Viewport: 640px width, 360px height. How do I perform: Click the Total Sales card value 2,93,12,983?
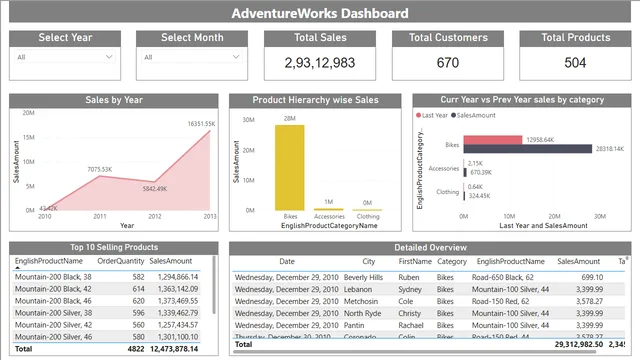tap(320, 63)
